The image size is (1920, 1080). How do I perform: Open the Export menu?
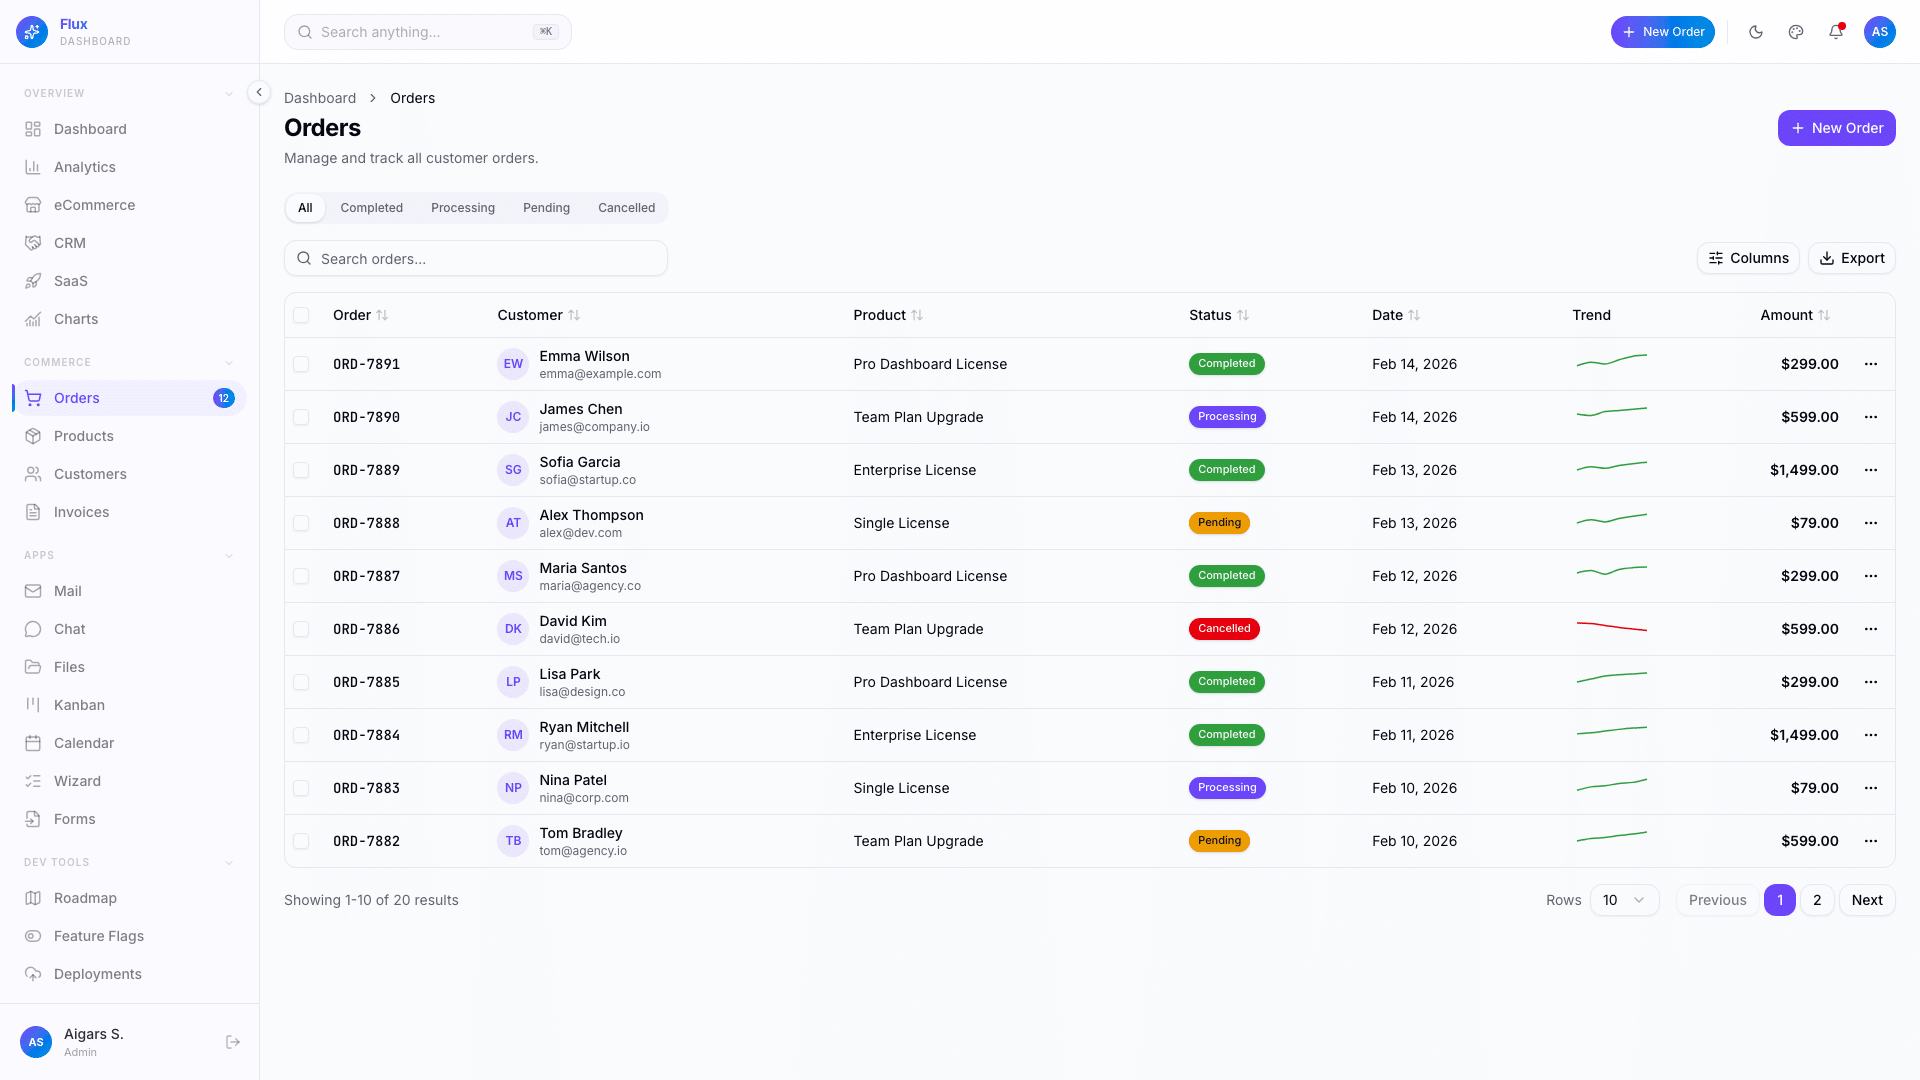(1851, 258)
